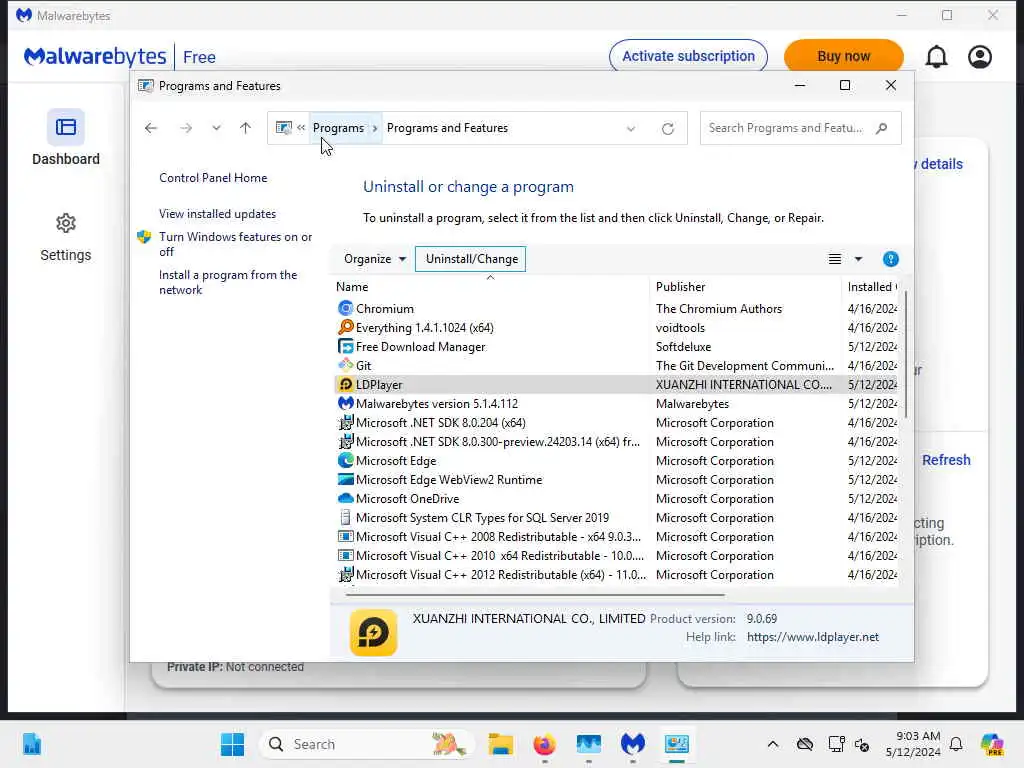Open more view options dropdown arrow

pos(859,259)
